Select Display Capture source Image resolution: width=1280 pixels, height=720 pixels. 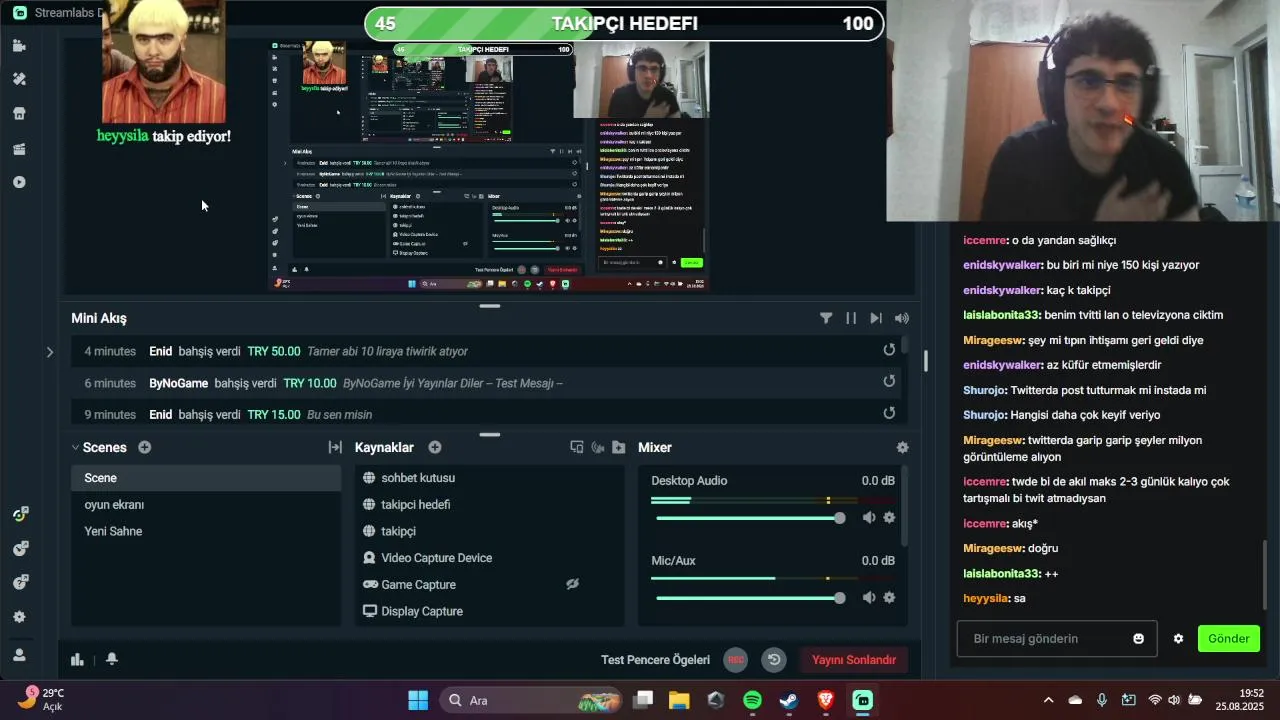(489, 611)
